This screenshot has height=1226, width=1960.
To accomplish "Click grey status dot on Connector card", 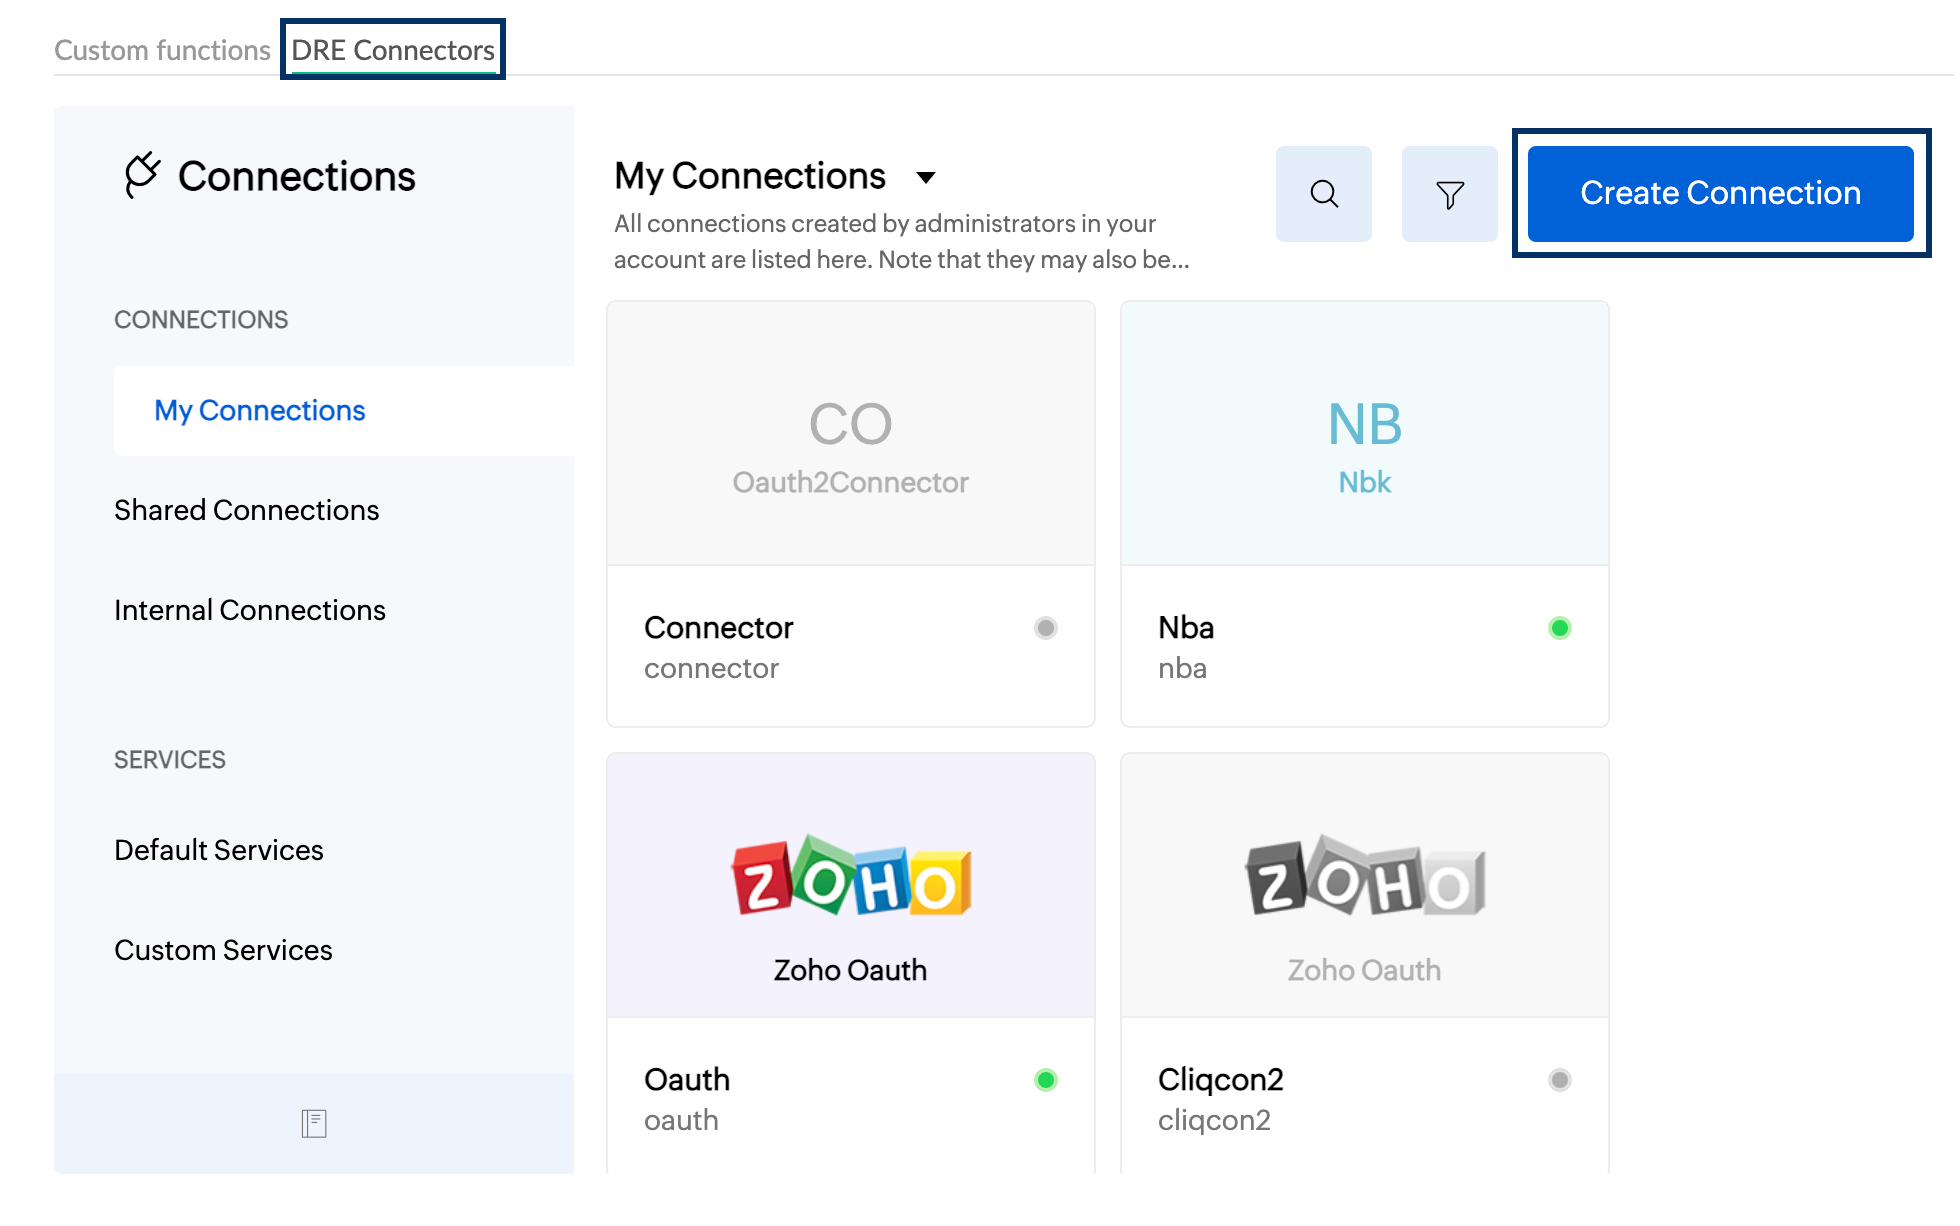I will pos(1046,628).
